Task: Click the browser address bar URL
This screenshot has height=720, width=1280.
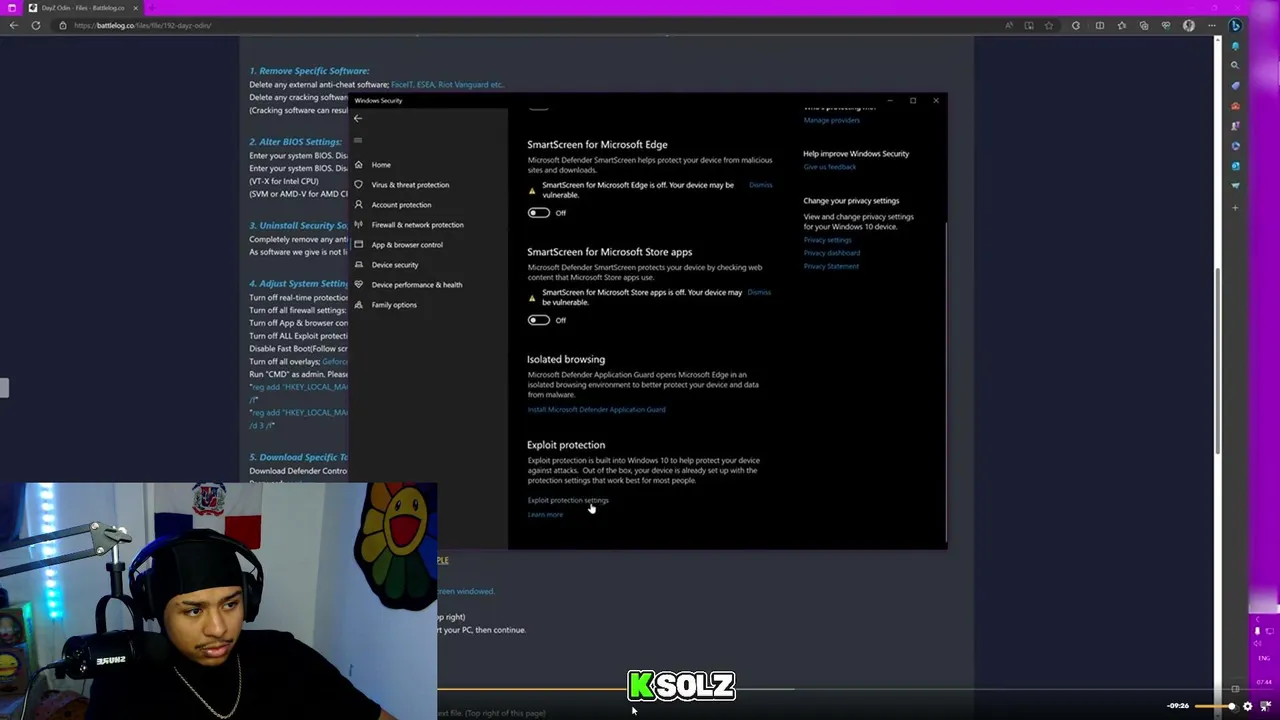Action: pos(143,25)
